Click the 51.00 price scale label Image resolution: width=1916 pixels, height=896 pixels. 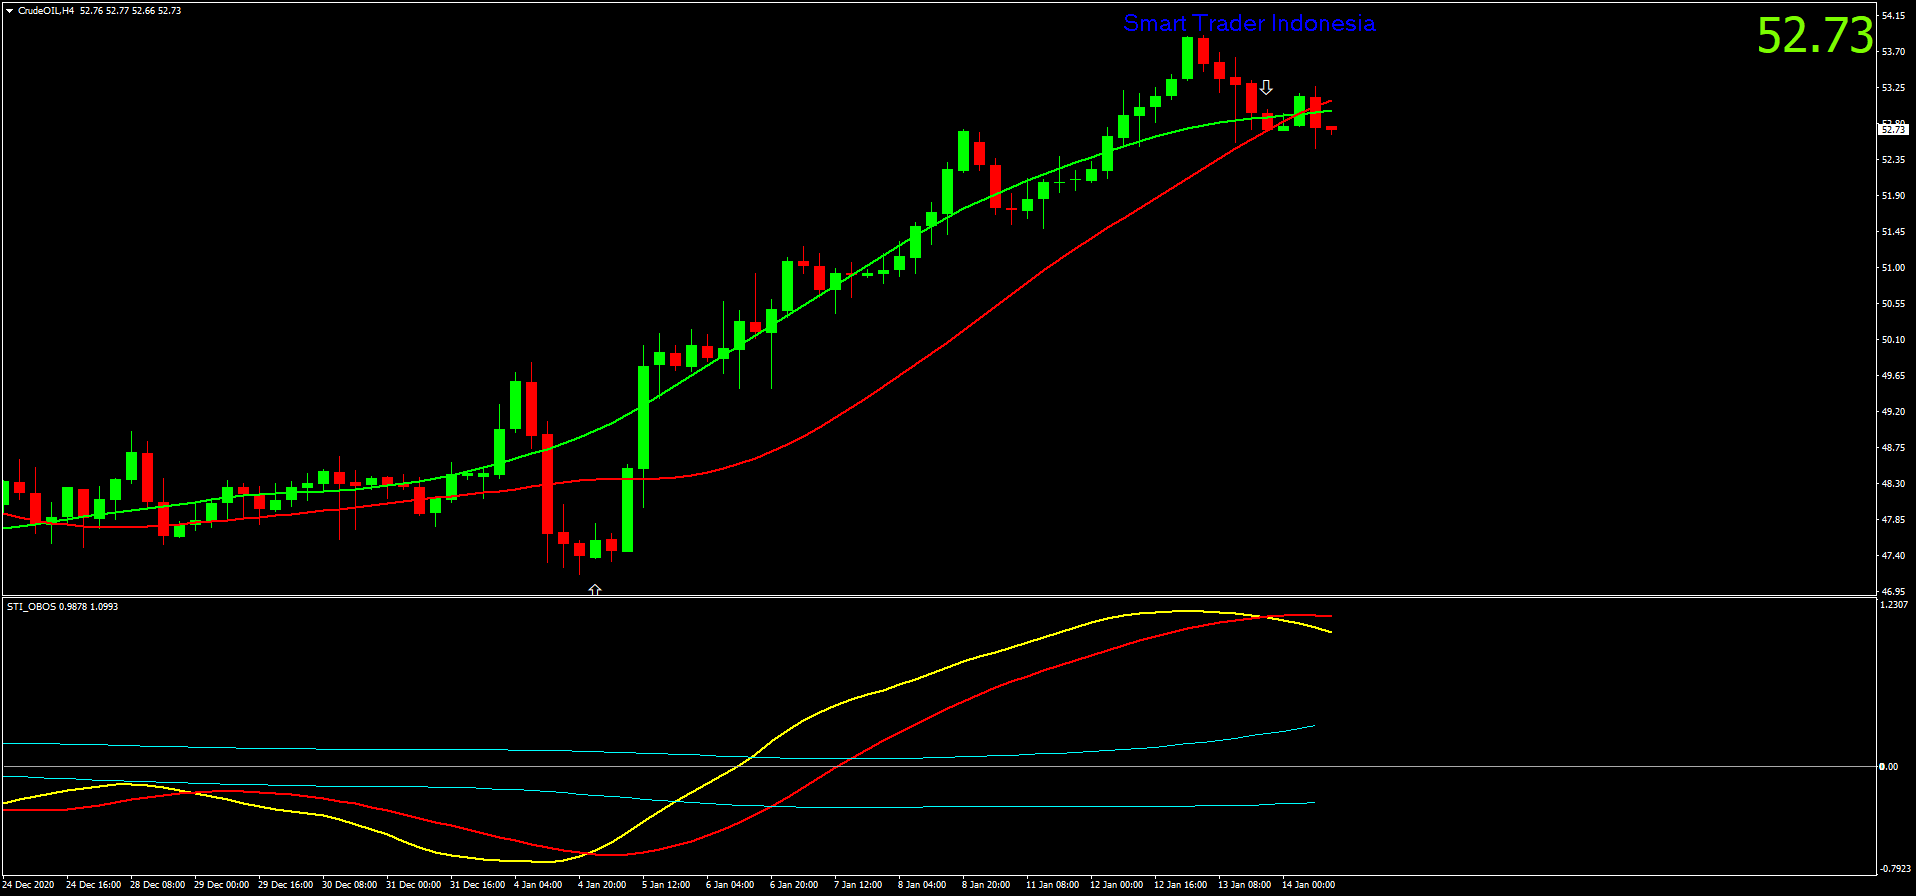[x=1893, y=268]
